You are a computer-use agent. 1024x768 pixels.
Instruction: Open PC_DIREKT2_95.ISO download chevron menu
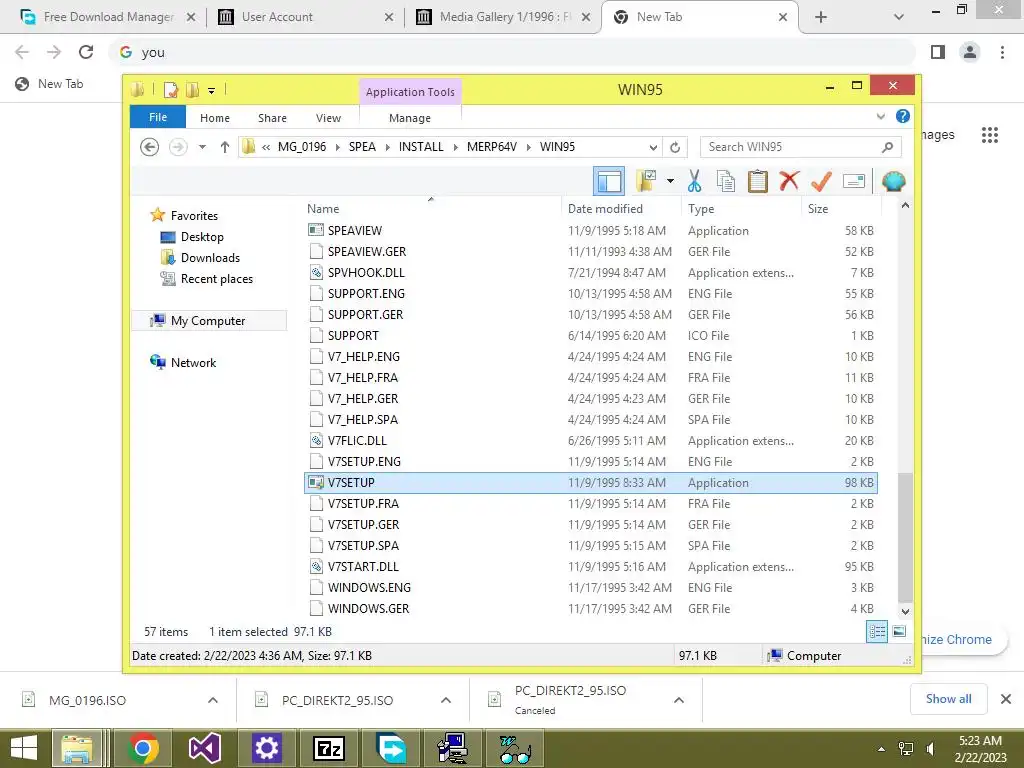coord(446,700)
